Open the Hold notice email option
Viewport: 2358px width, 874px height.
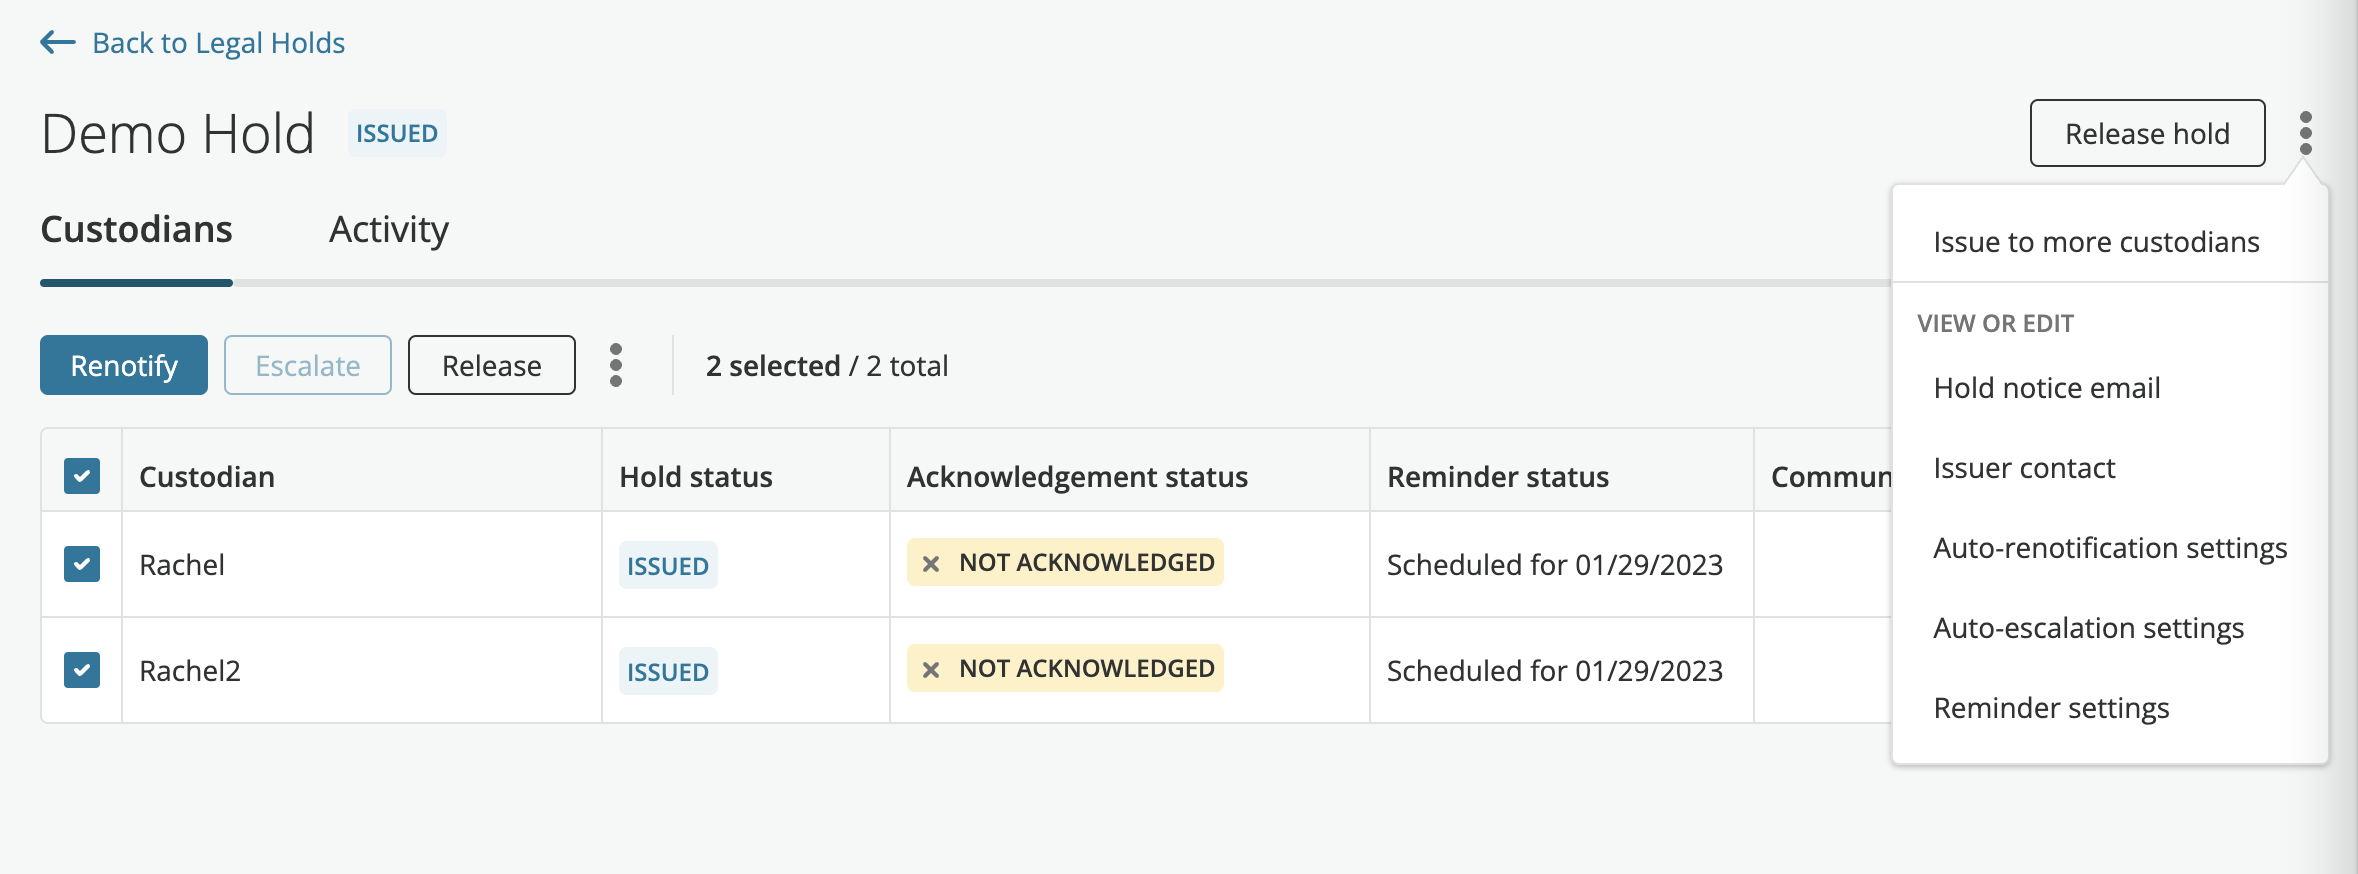[2046, 388]
